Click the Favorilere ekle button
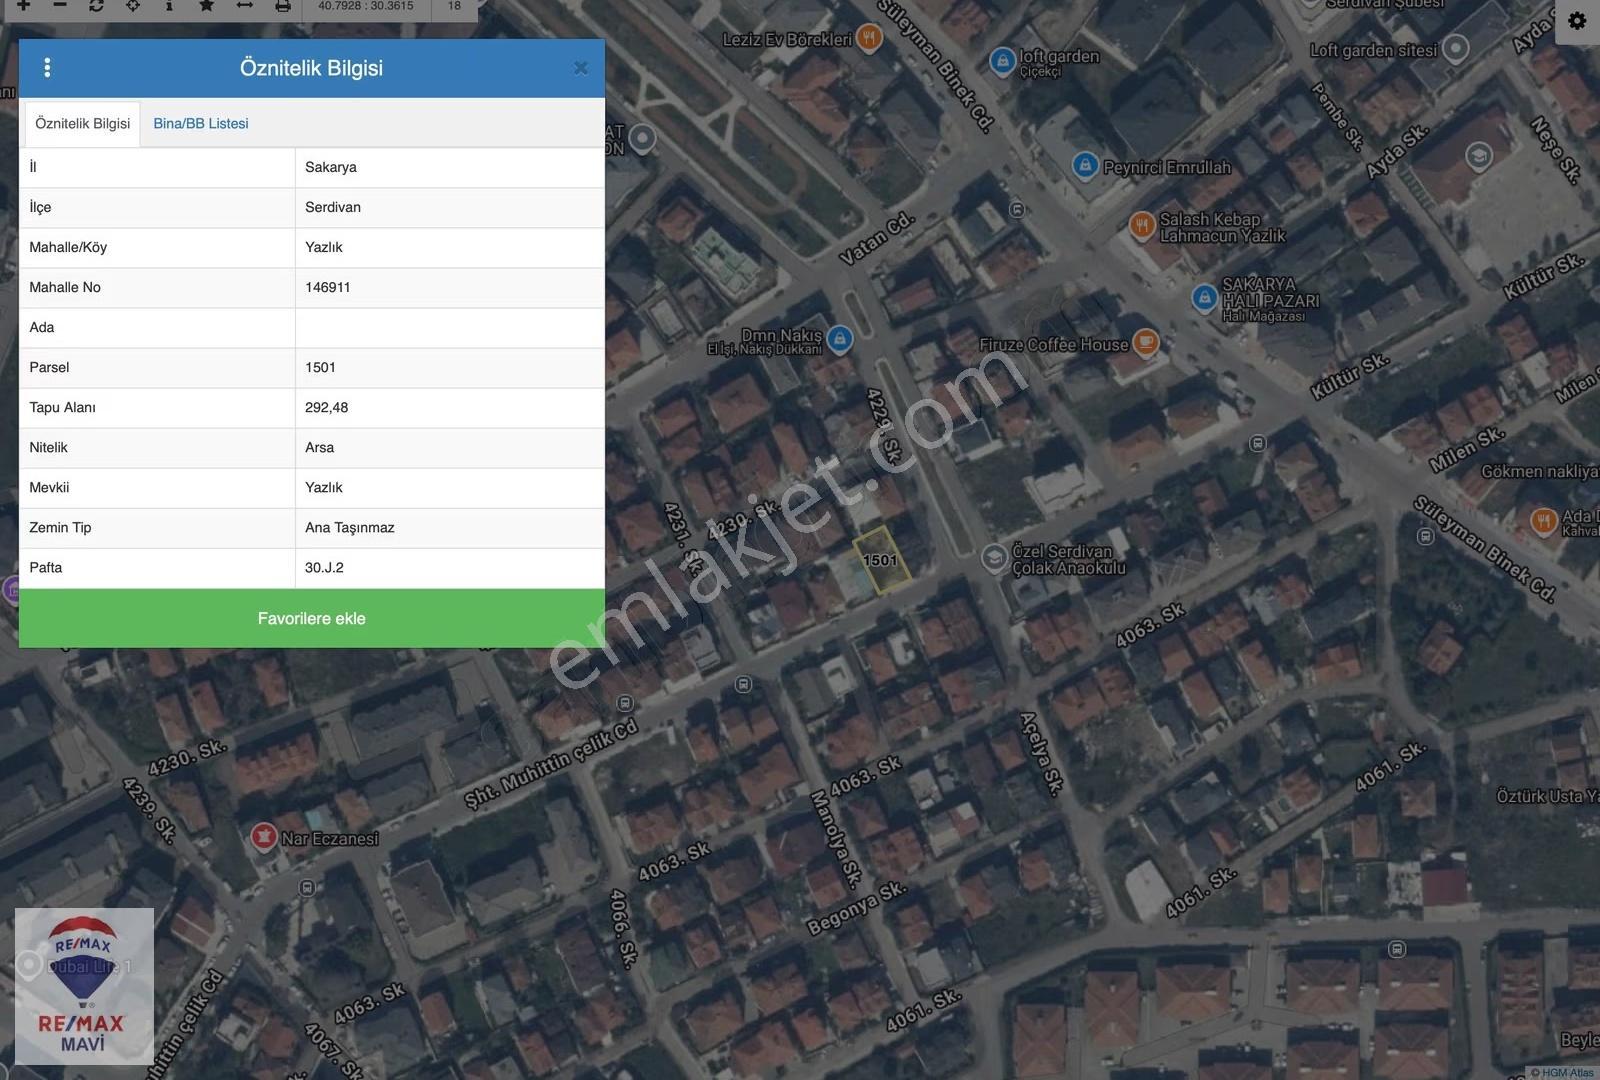Viewport: 1600px width, 1080px height. 312,618
